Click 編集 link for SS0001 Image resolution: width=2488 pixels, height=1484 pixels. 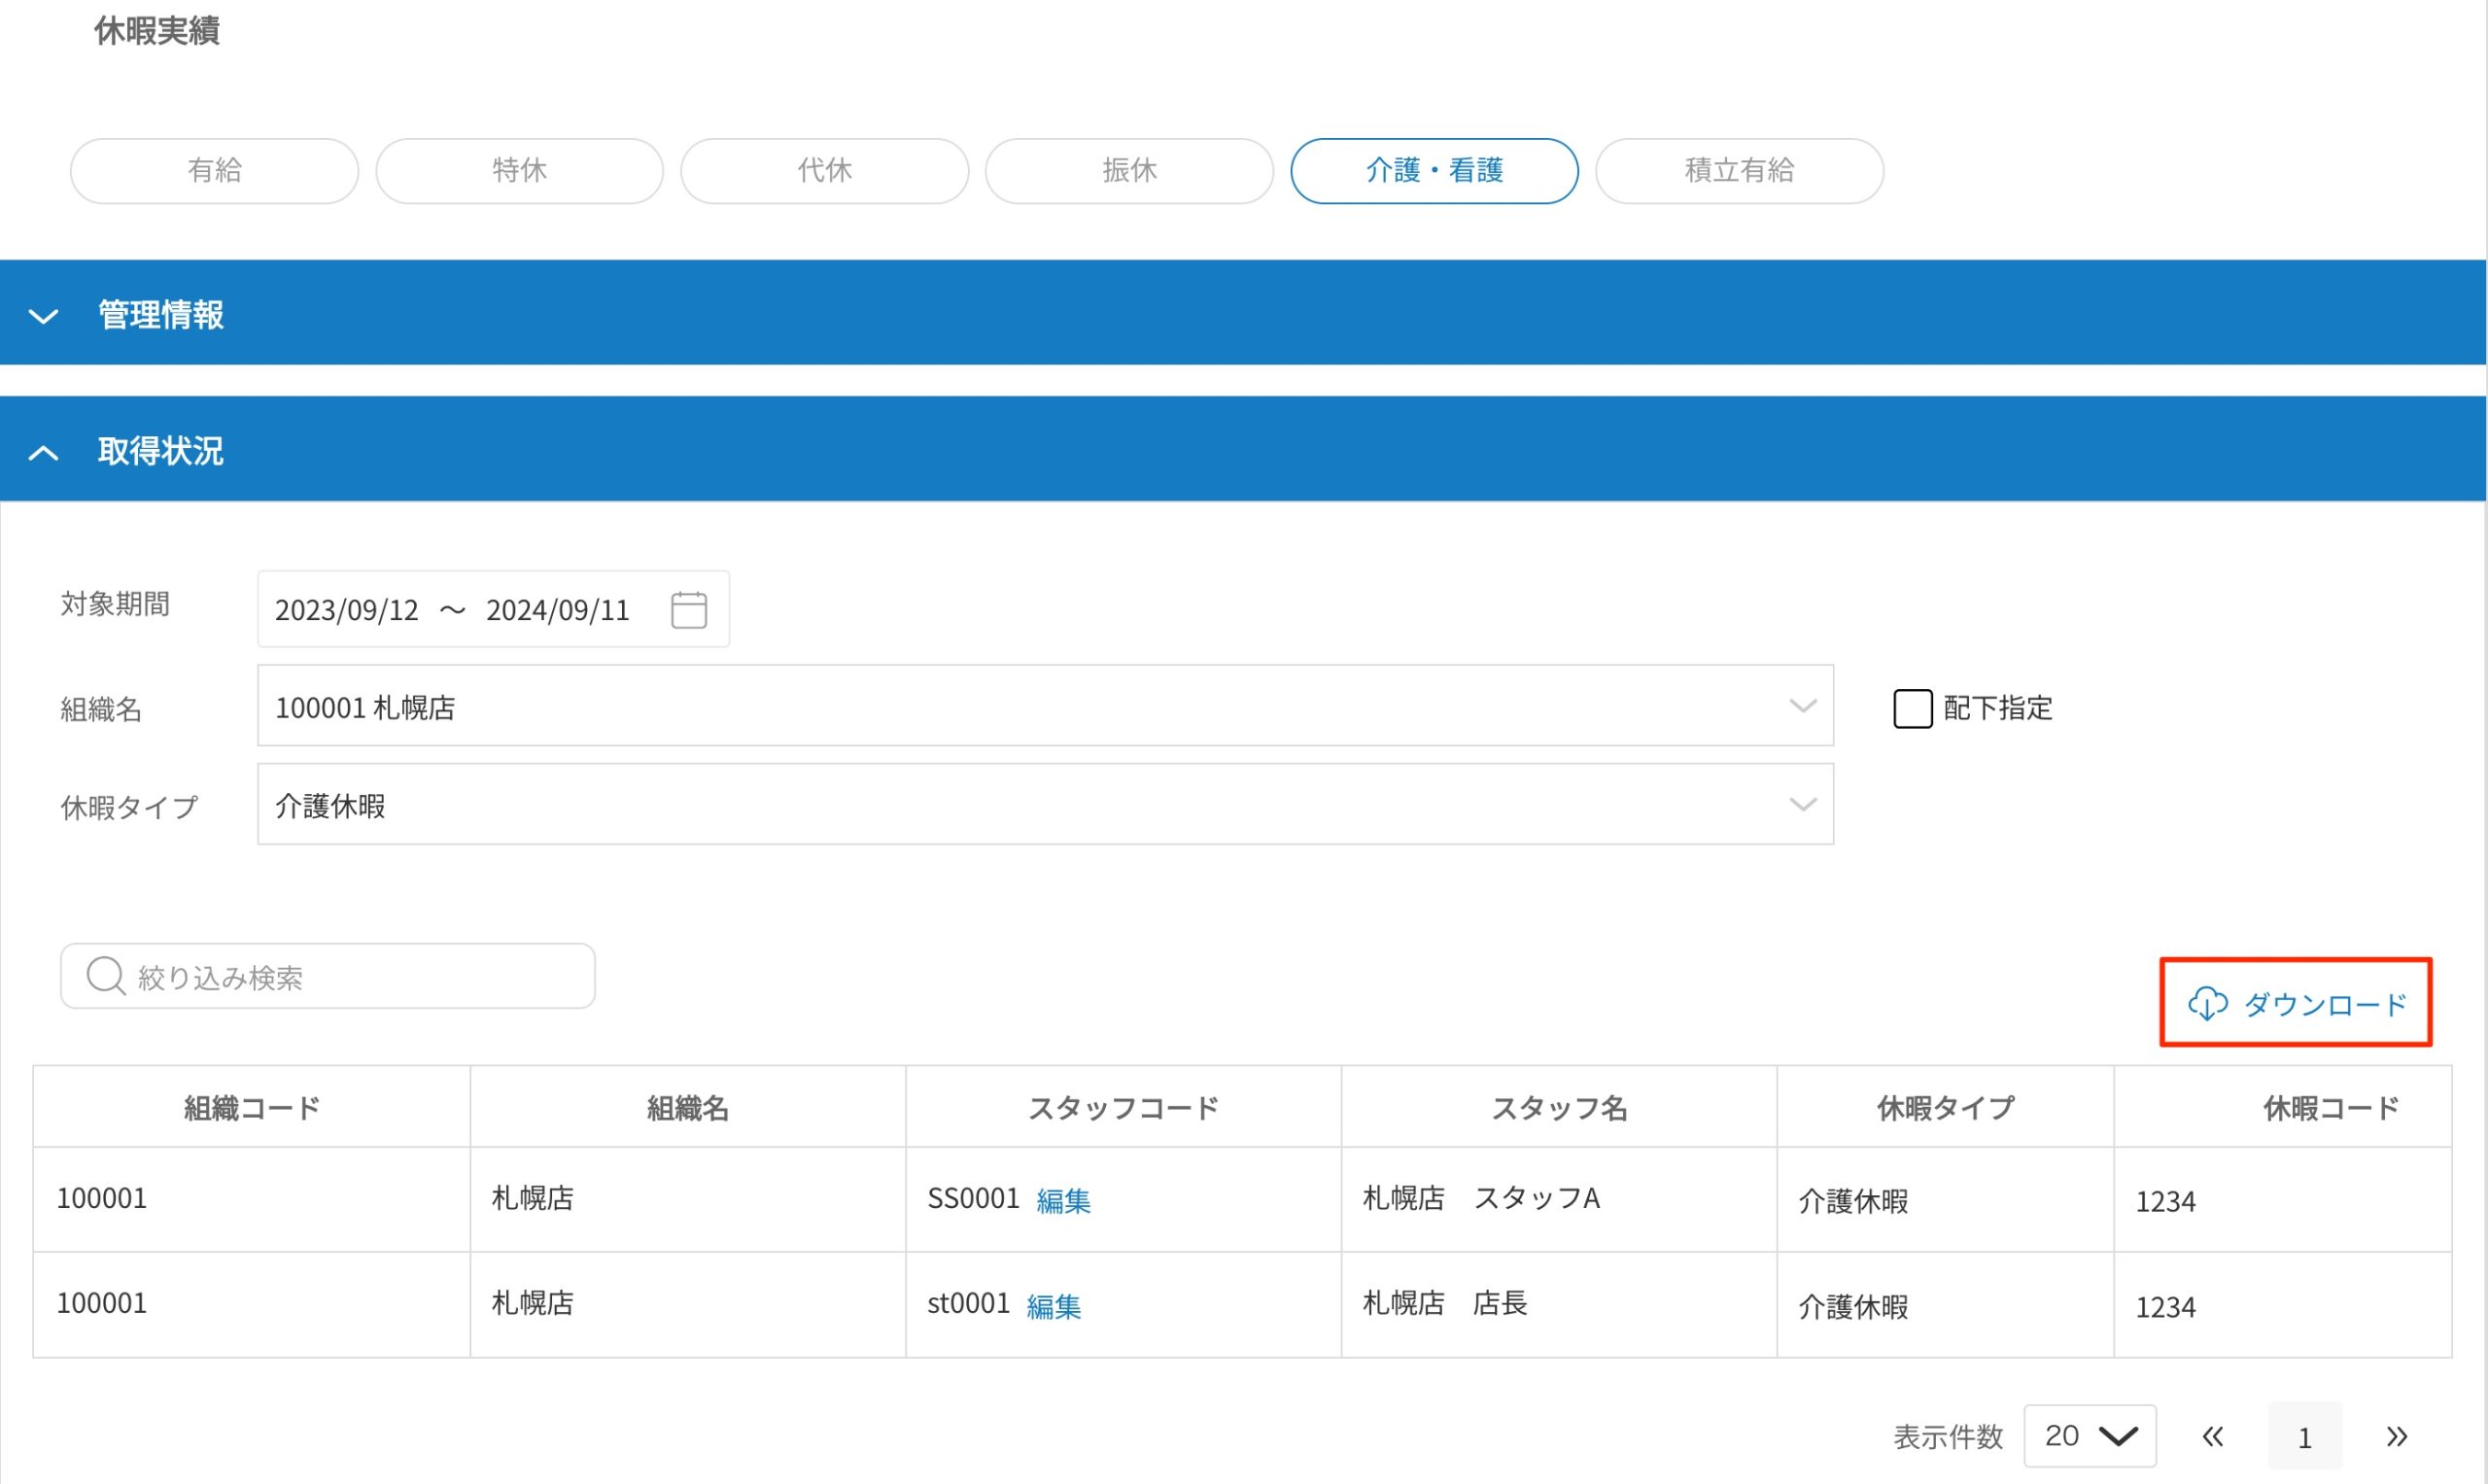pos(1063,1200)
